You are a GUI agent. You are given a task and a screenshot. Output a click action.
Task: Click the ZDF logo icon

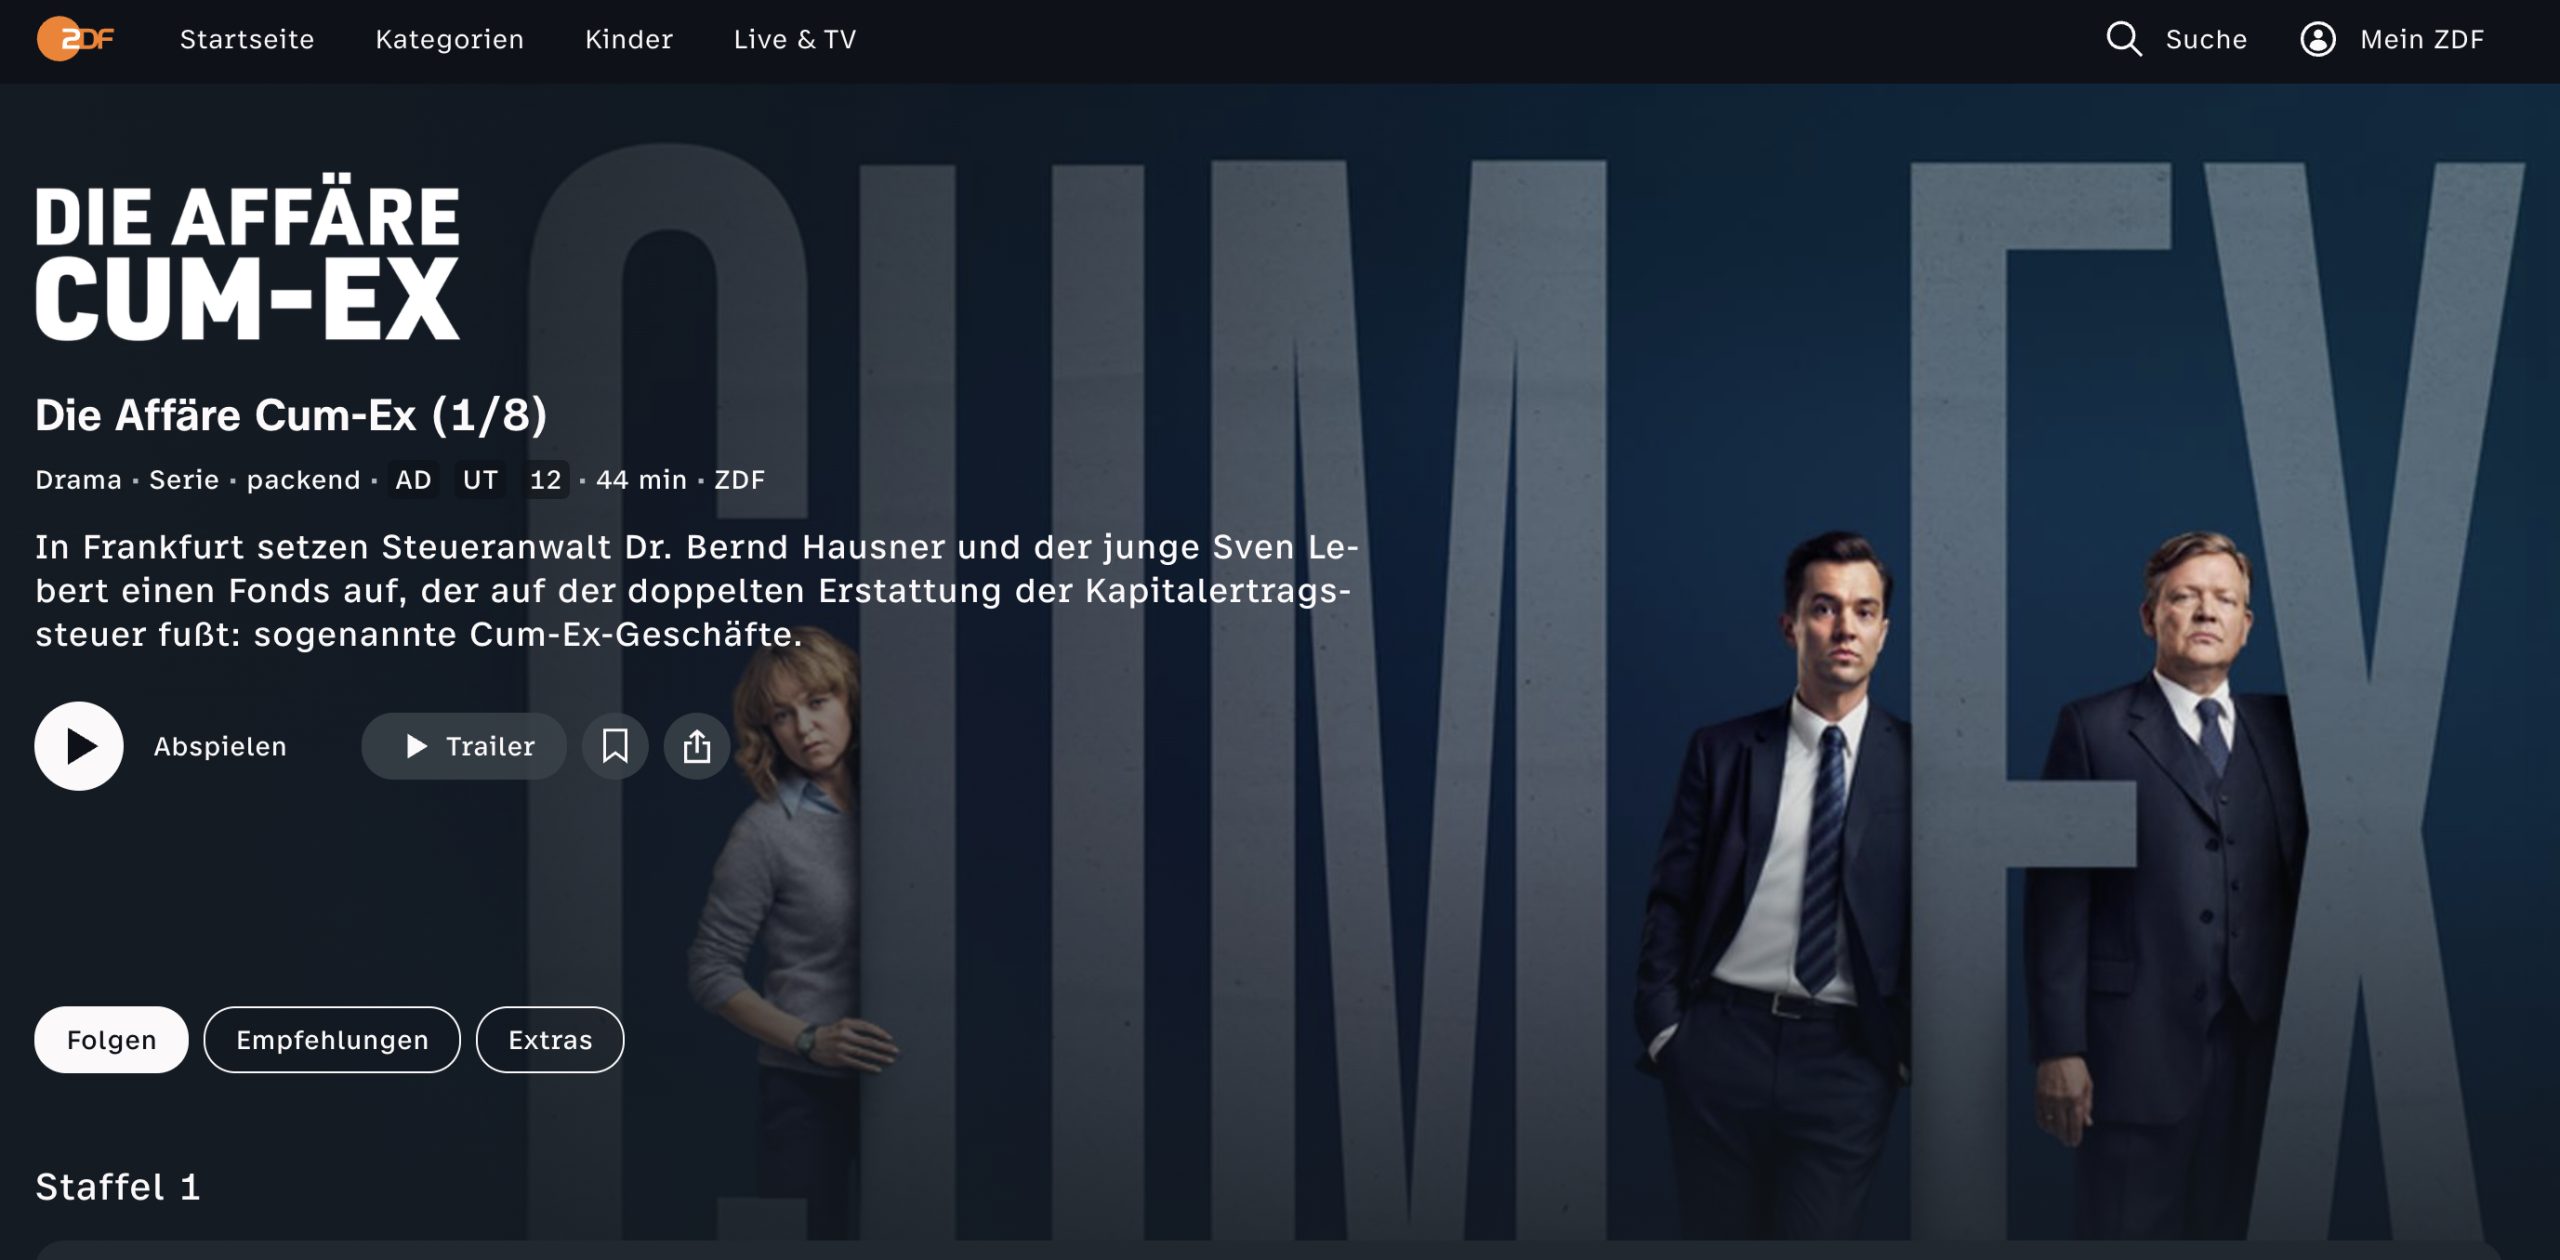[x=76, y=39]
